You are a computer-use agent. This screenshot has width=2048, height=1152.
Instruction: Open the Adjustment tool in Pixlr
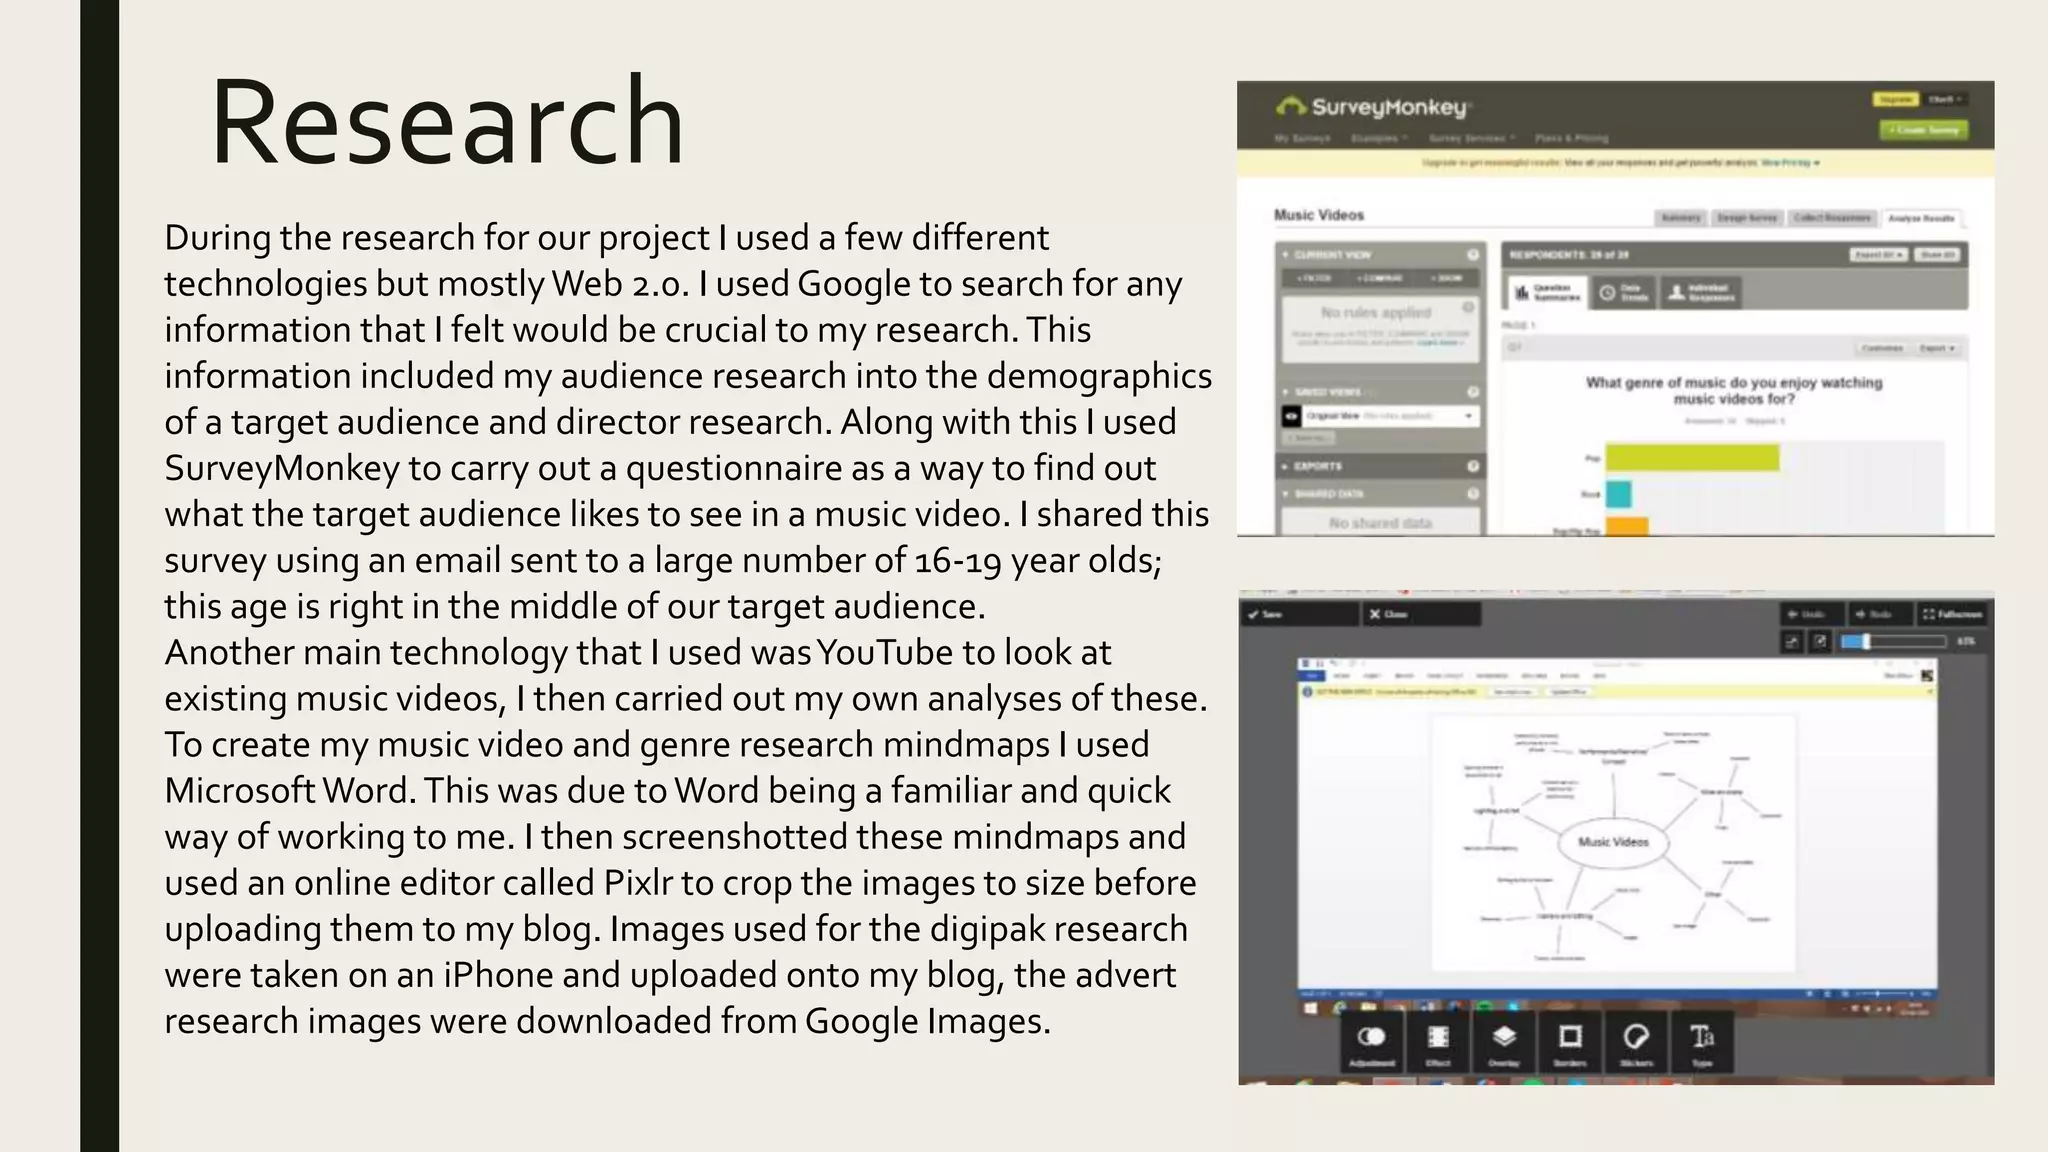[x=1372, y=1043]
